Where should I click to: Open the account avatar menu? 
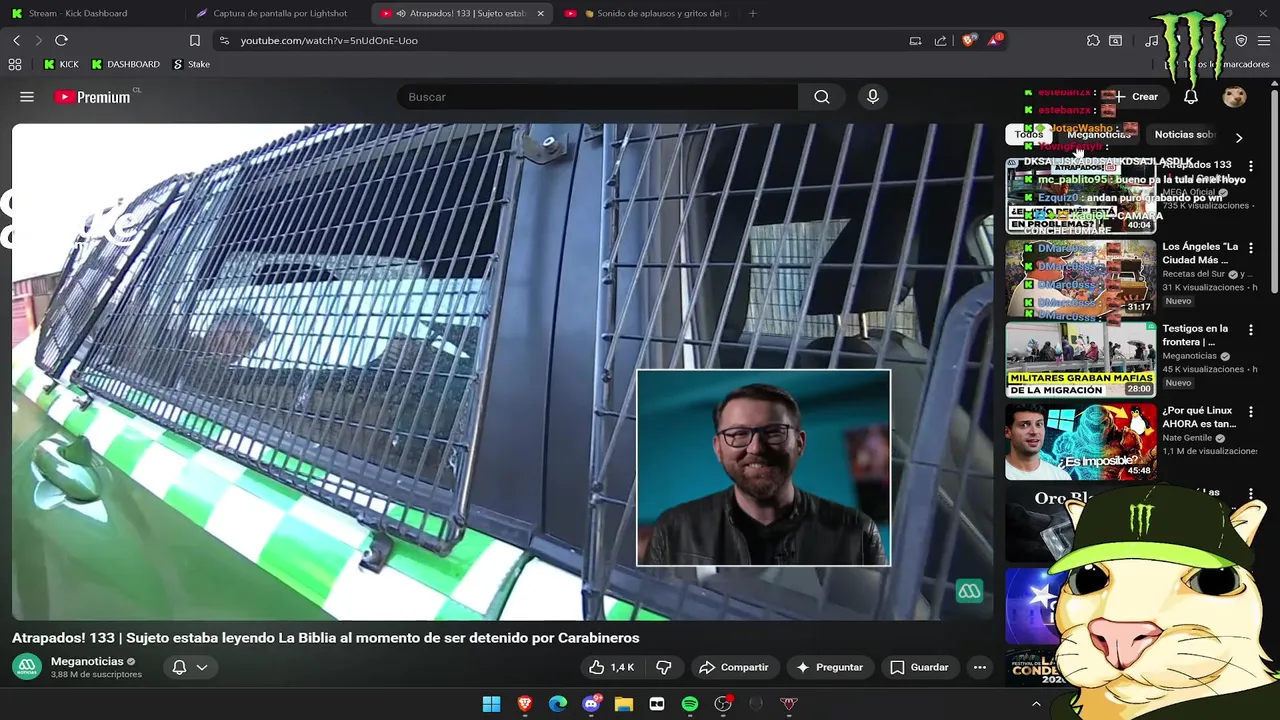click(x=1235, y=97)
